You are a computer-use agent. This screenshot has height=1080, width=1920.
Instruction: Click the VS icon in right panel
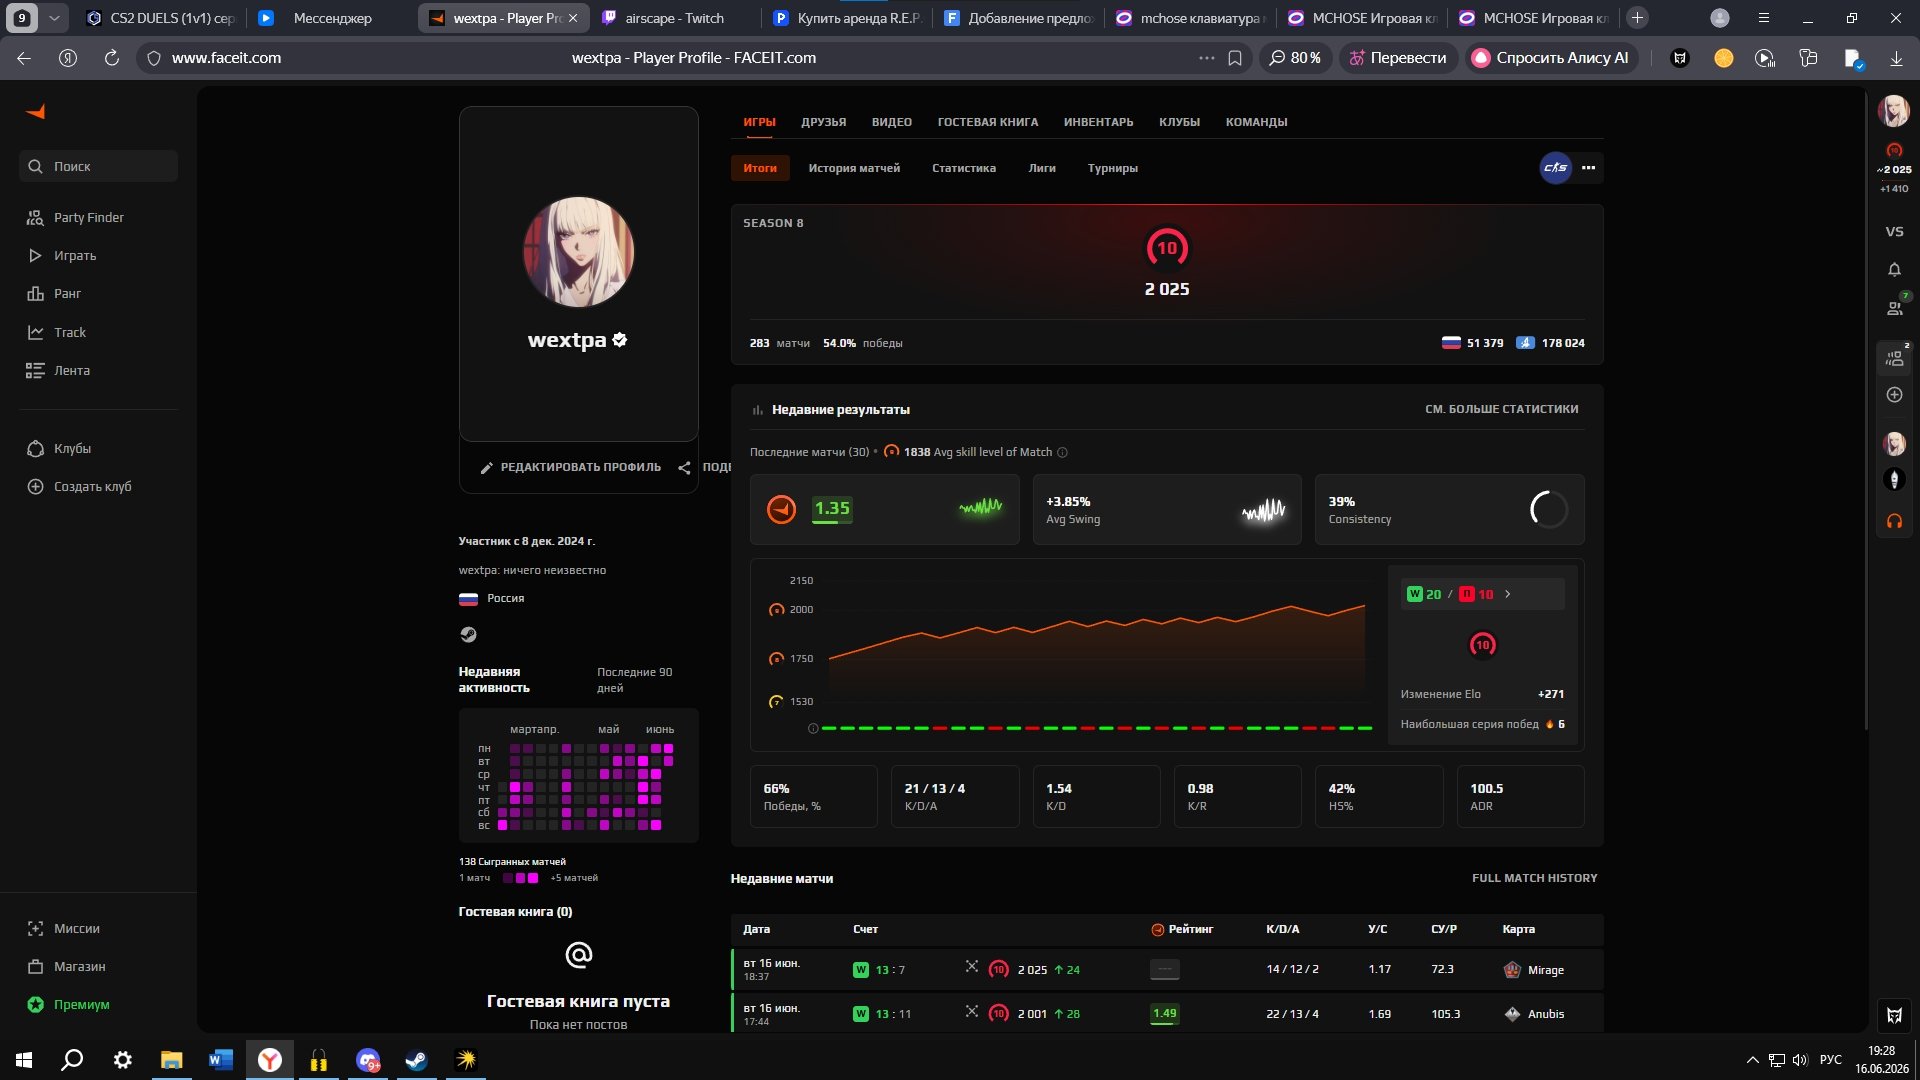[x=1894, y=231]
